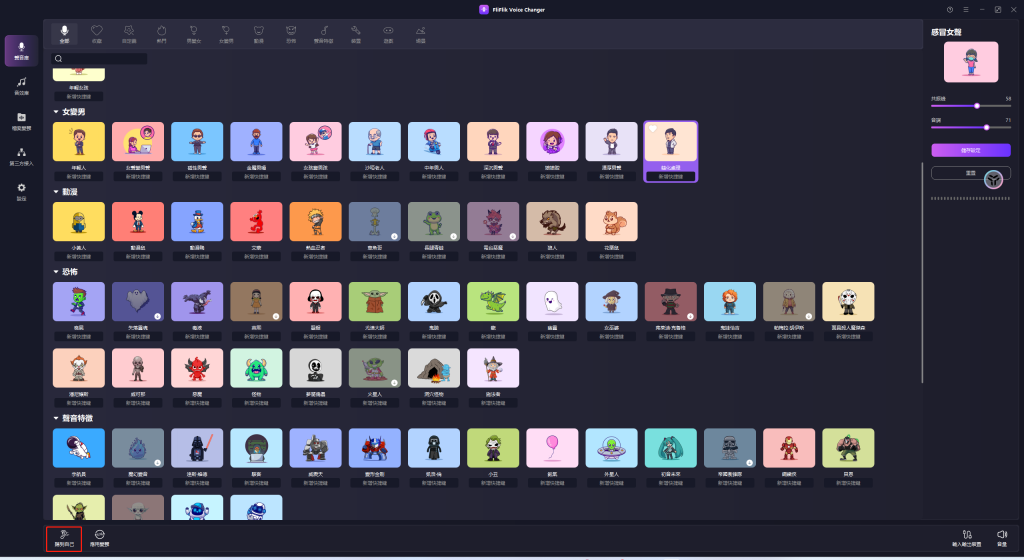This screenshot has height=560, width=1024.
Task: Click add-hotkey button under Minion voice
Action: tap(78, 257)
